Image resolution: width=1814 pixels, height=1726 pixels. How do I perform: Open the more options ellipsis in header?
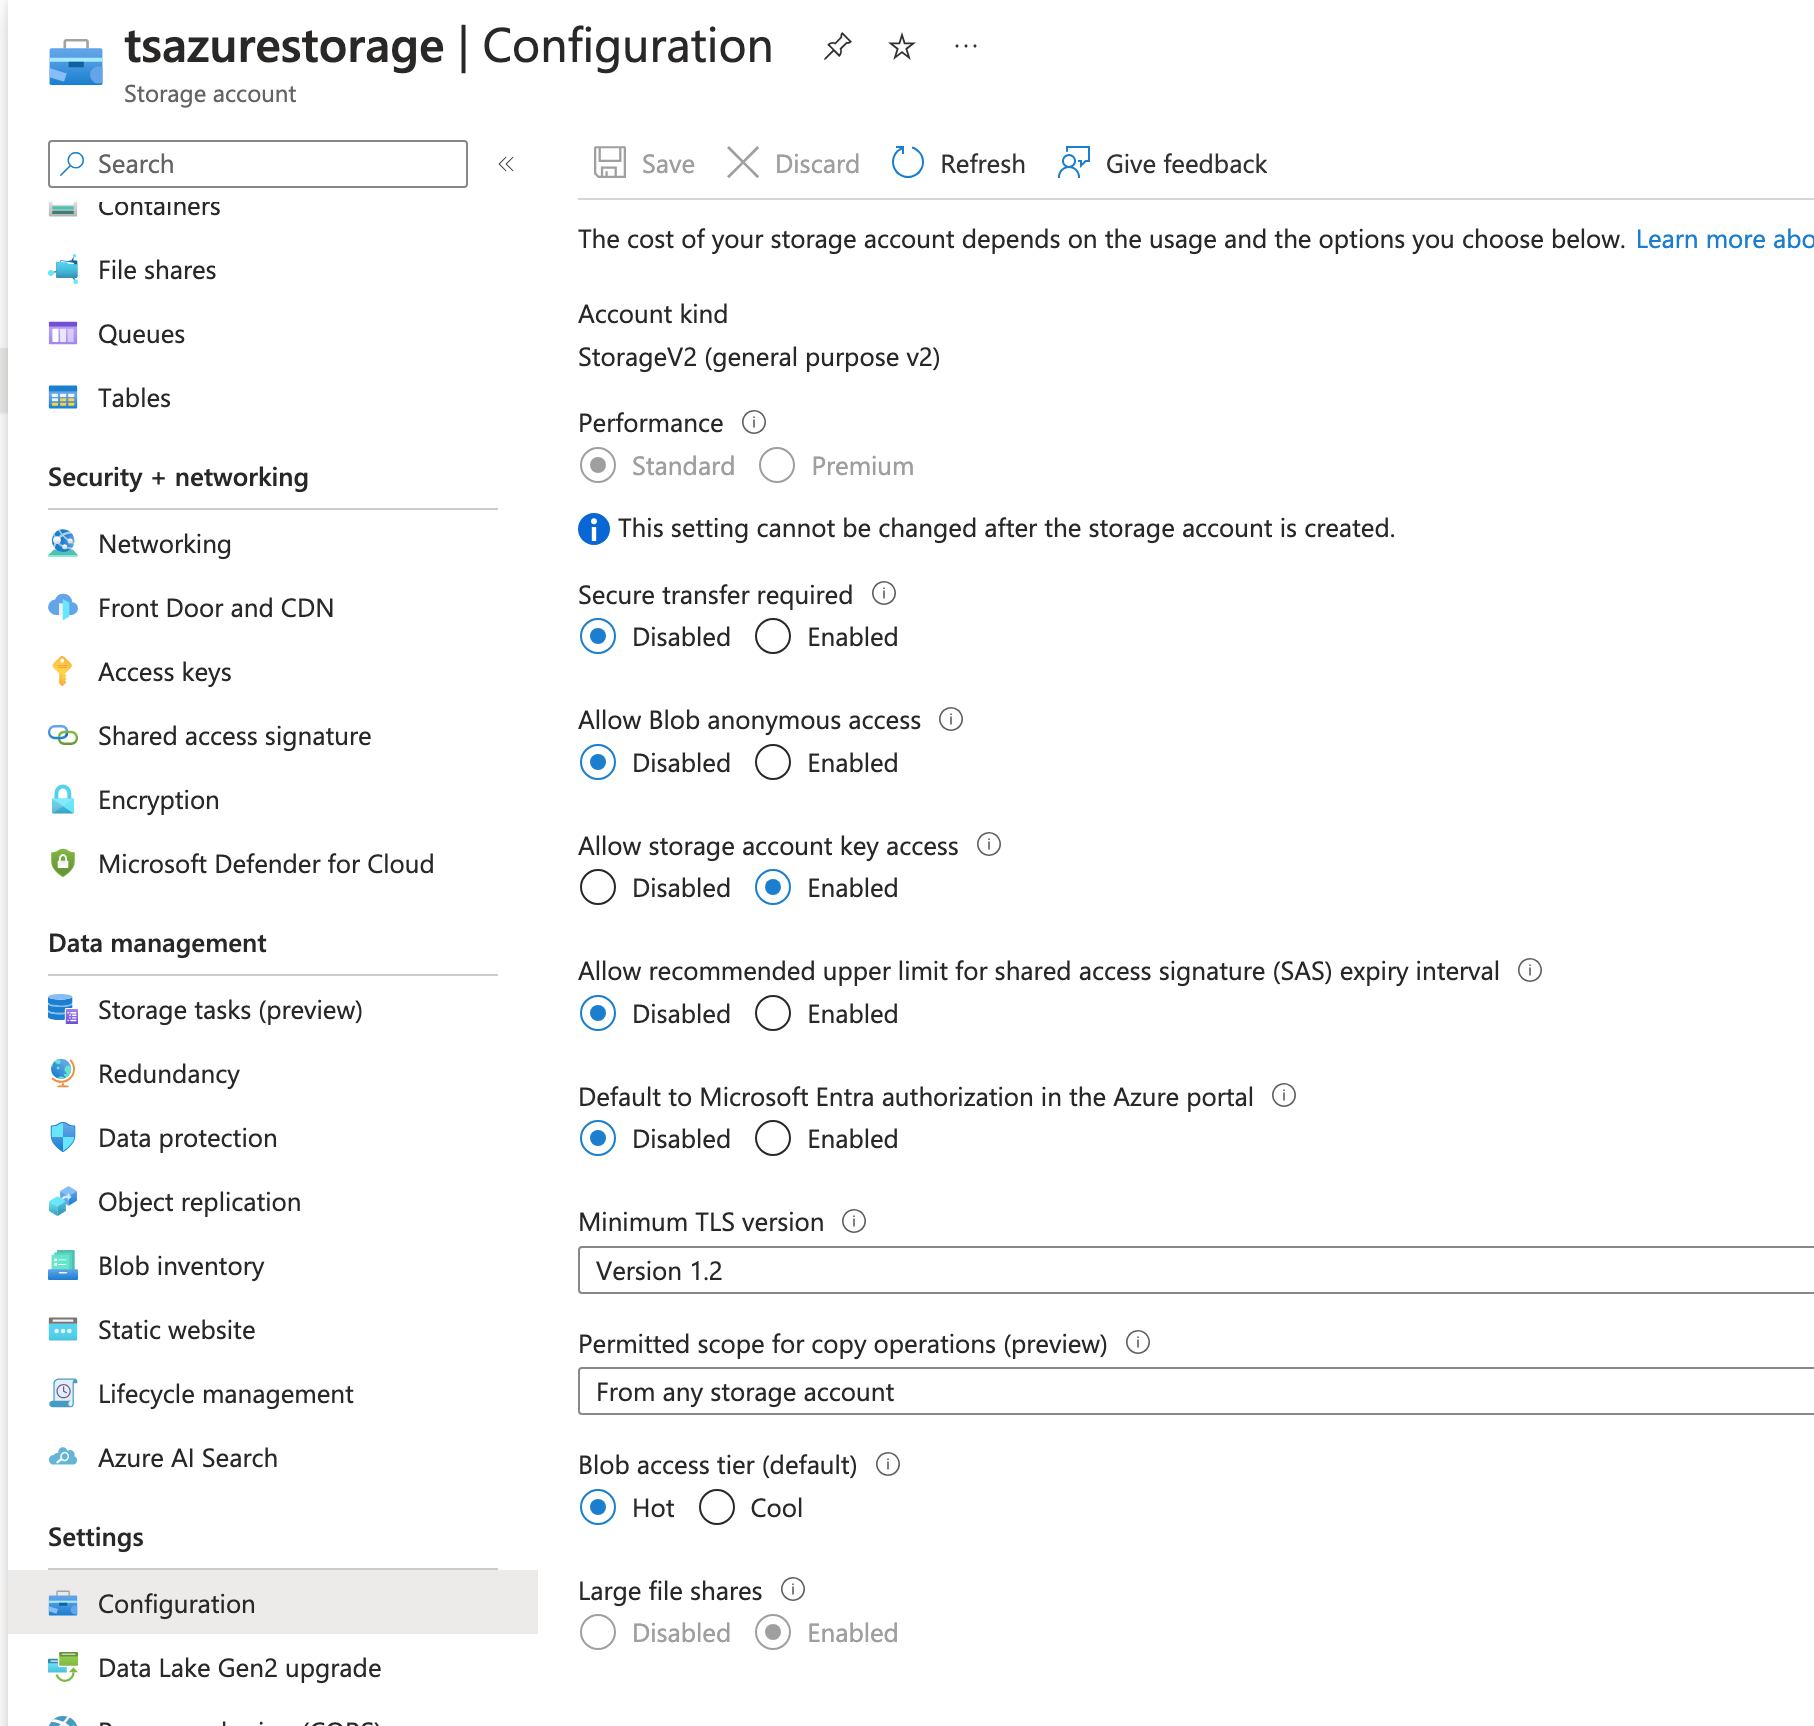click(965, 46)
